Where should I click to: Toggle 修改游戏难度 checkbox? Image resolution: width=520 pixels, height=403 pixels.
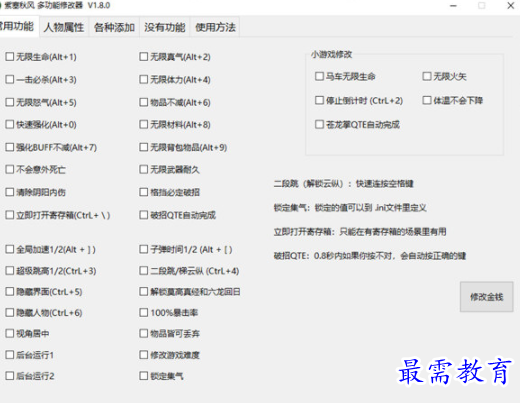[144, 355]
